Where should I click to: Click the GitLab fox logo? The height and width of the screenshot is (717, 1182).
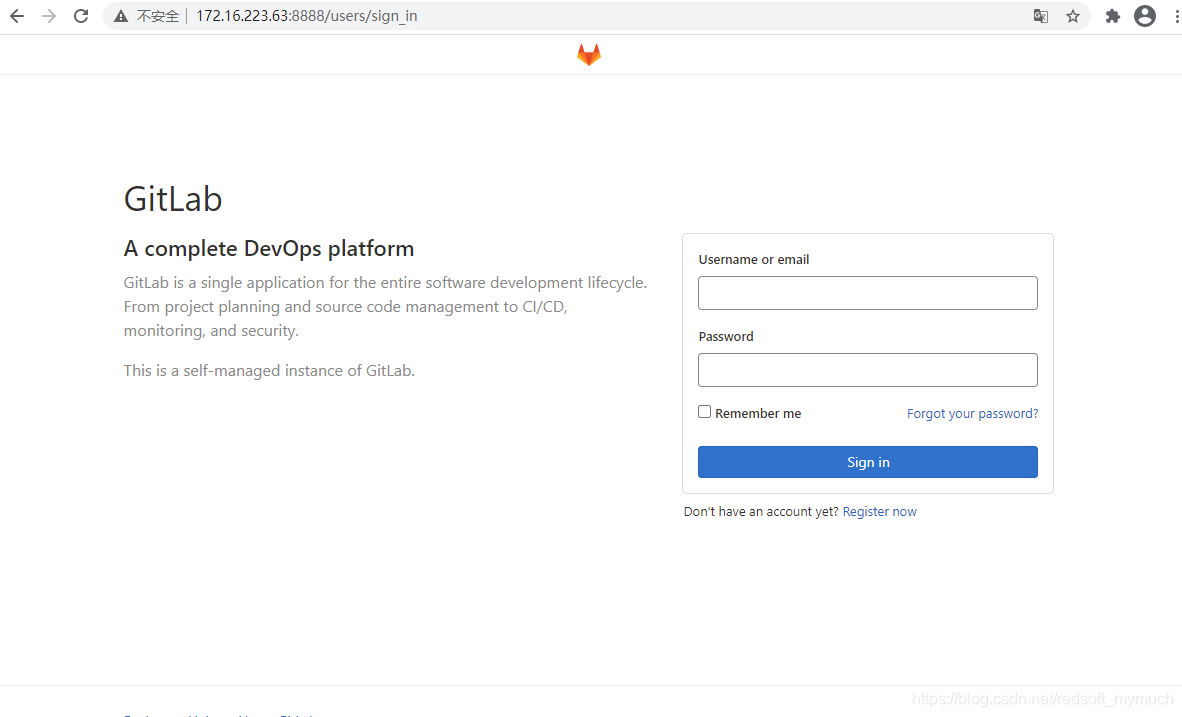(x=589, y=54)
